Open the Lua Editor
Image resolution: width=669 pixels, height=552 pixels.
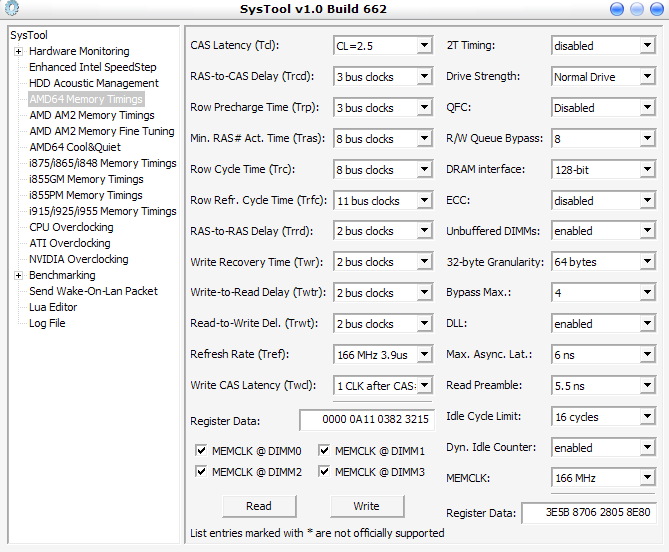53,307
